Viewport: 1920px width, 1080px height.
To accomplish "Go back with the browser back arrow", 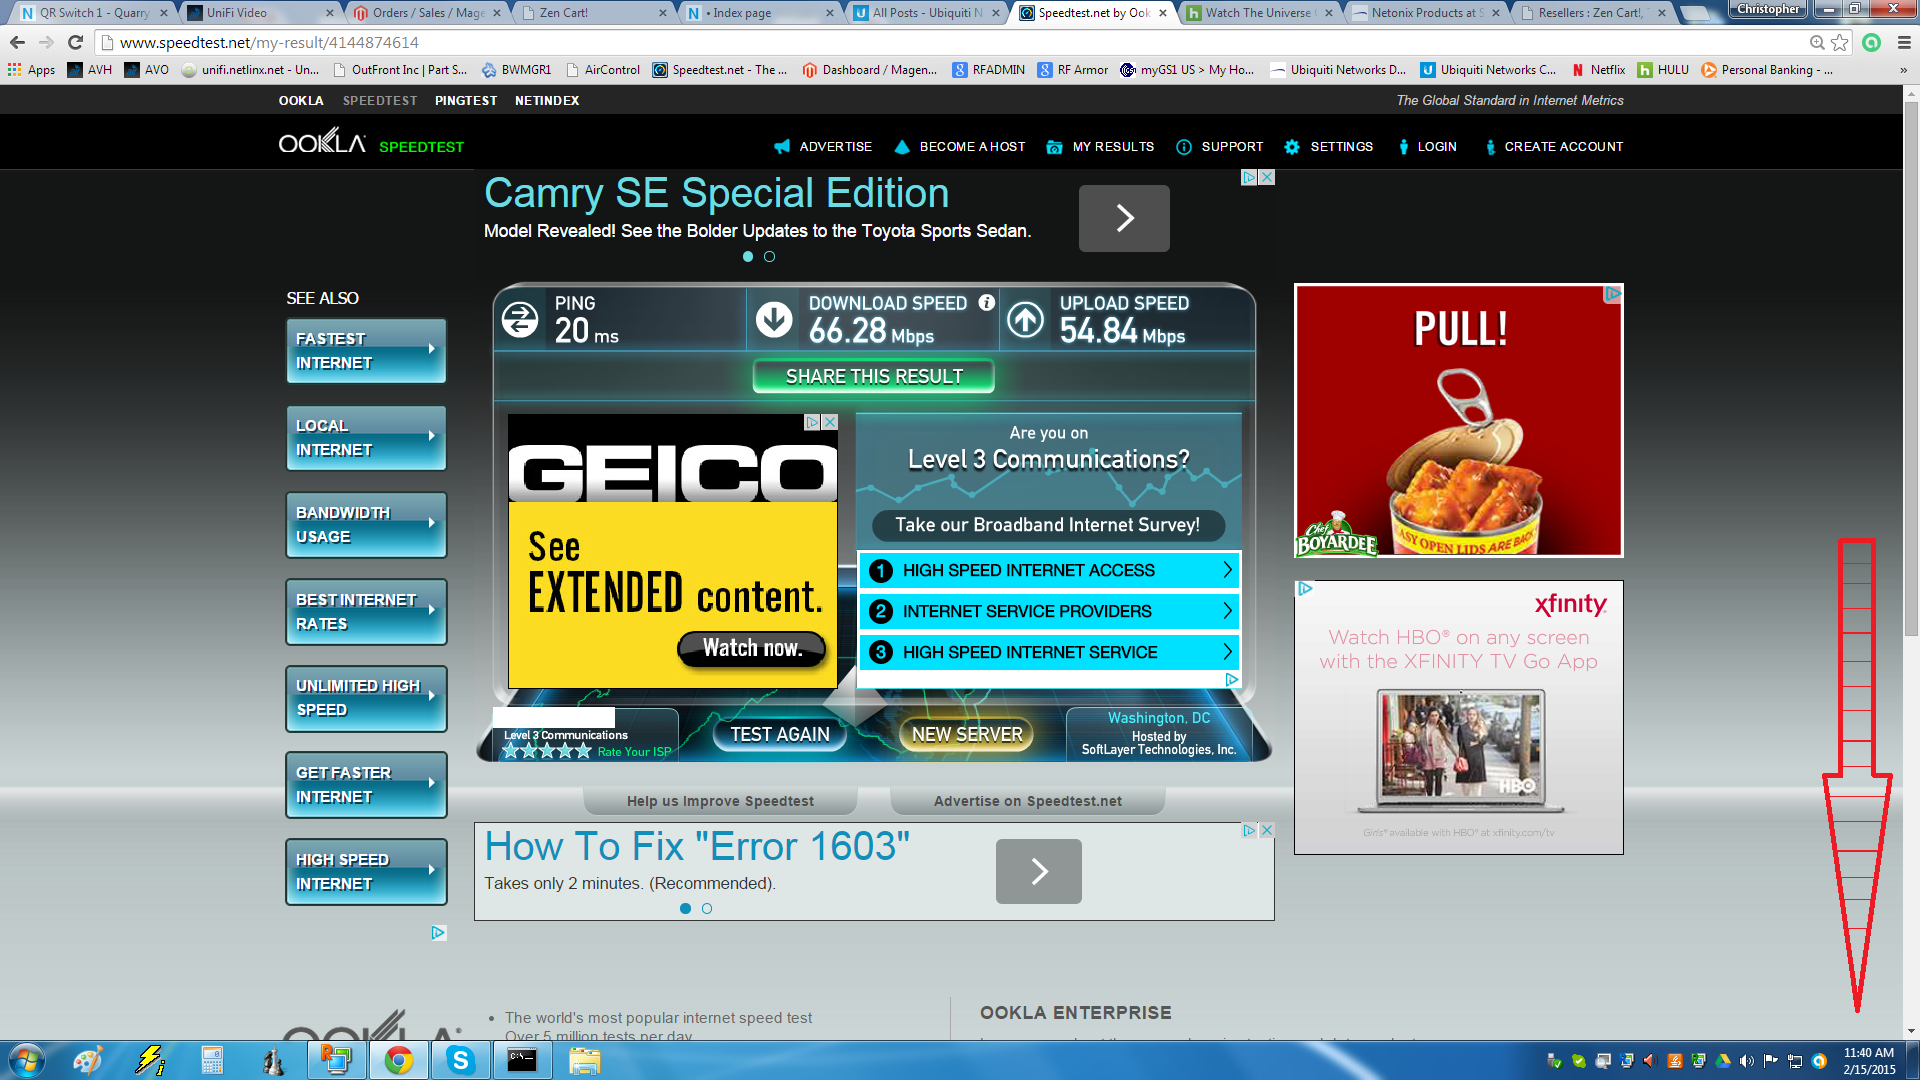I will [x=17, y=42].
